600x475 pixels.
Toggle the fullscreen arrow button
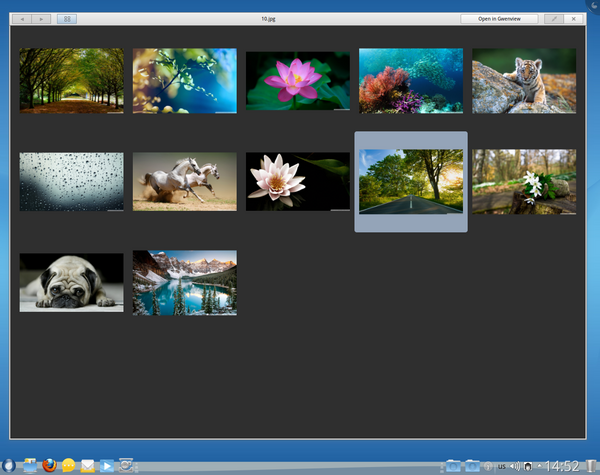[554, 19]
